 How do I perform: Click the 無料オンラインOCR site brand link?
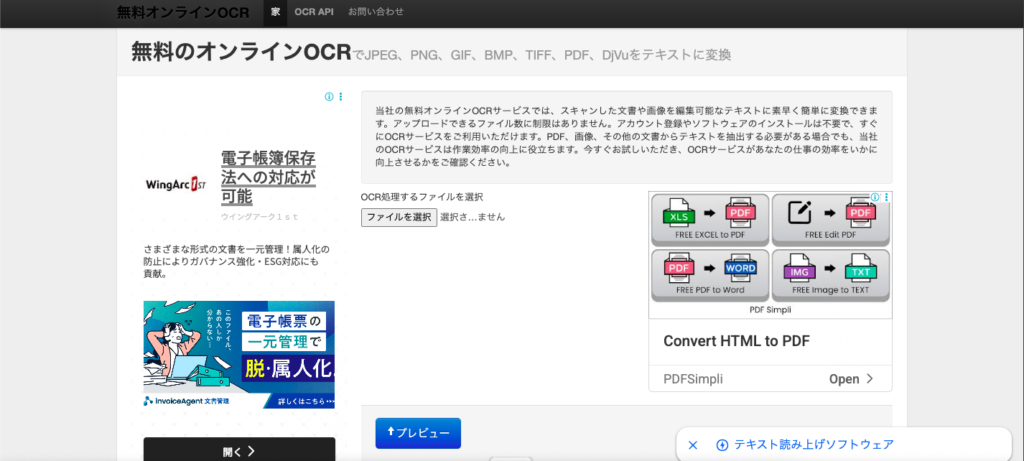(183, 13)
